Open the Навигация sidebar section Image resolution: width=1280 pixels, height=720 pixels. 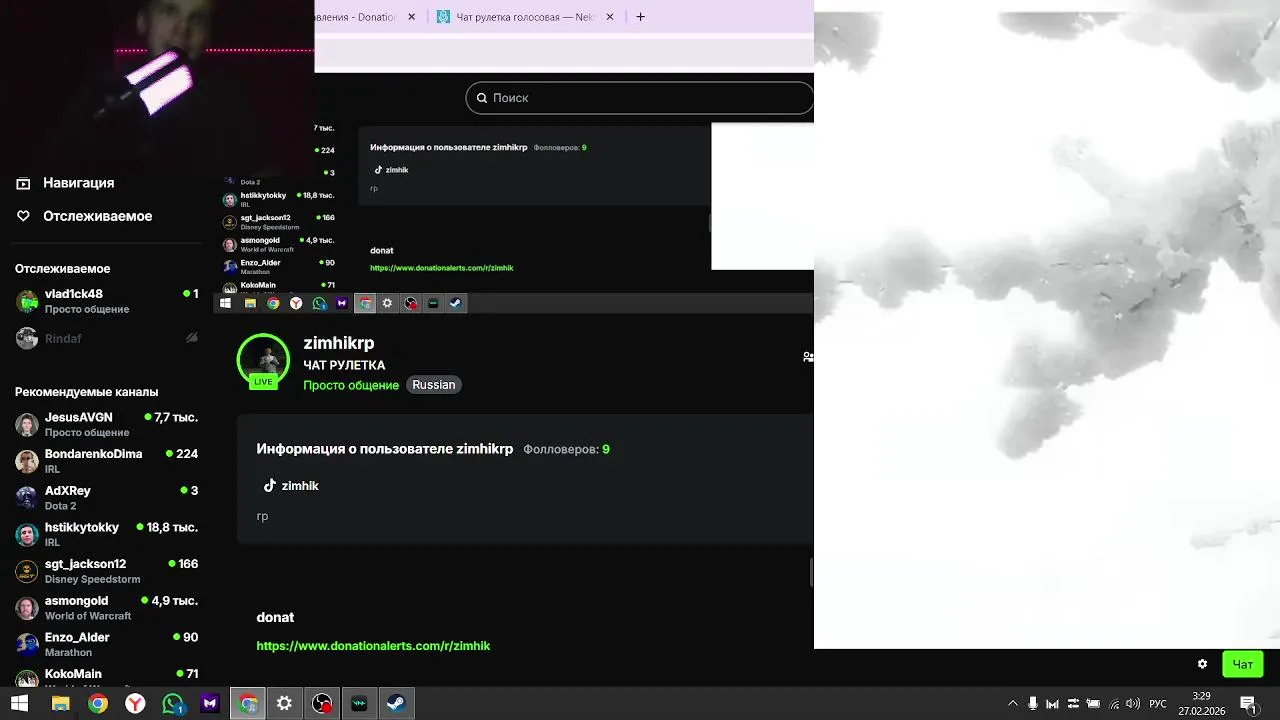78,183
